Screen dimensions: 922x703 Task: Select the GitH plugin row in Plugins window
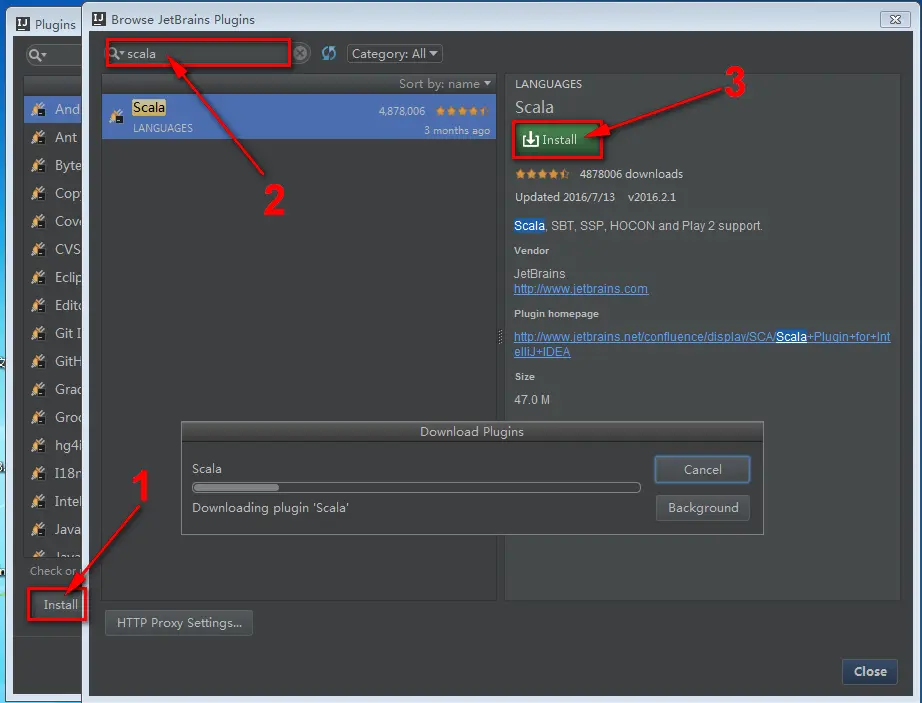[x=53, y=361]
